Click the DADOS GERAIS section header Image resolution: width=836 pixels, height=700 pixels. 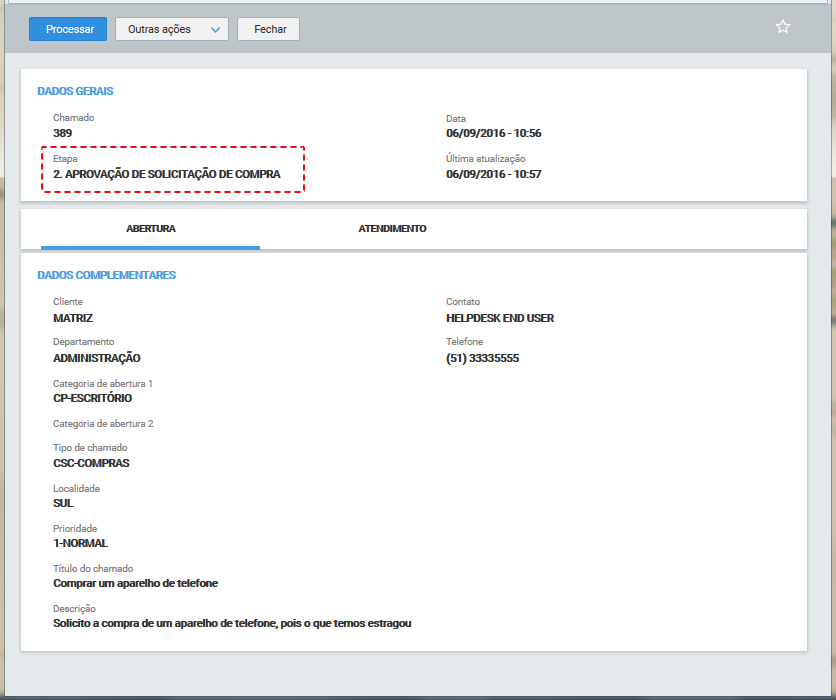coord(75,91)
